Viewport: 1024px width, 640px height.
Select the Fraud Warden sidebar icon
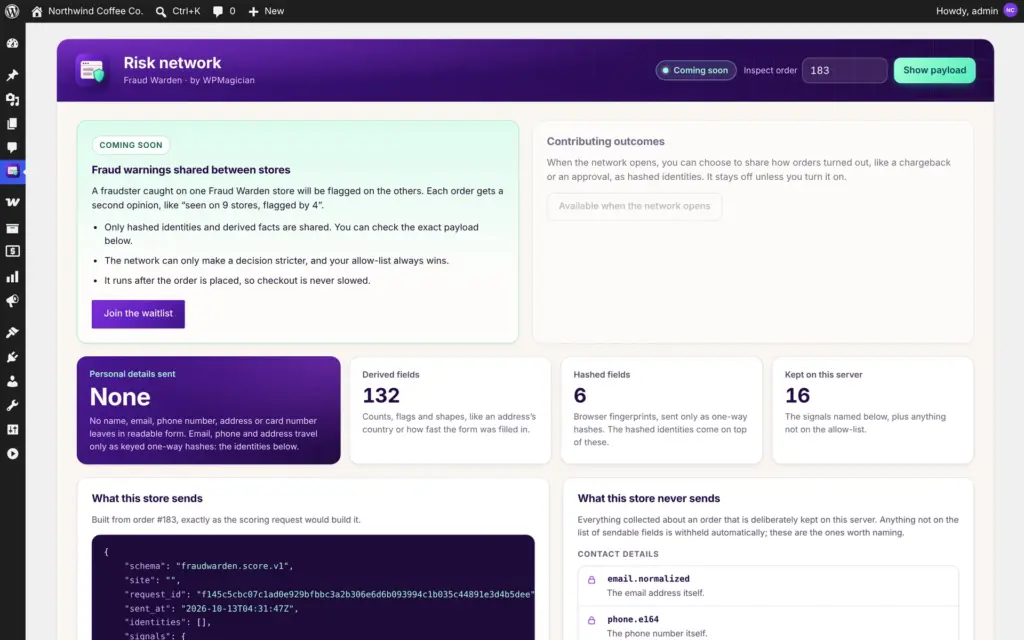point(12,172)
